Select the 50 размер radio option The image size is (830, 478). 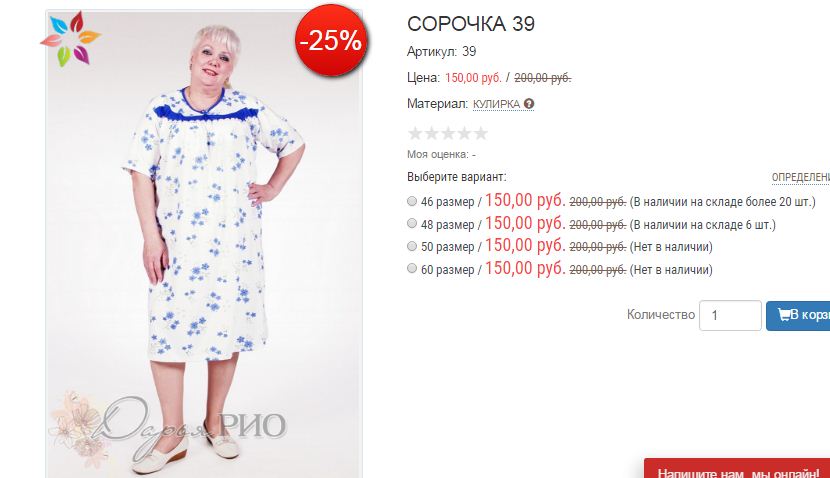(x=412, y=246)
